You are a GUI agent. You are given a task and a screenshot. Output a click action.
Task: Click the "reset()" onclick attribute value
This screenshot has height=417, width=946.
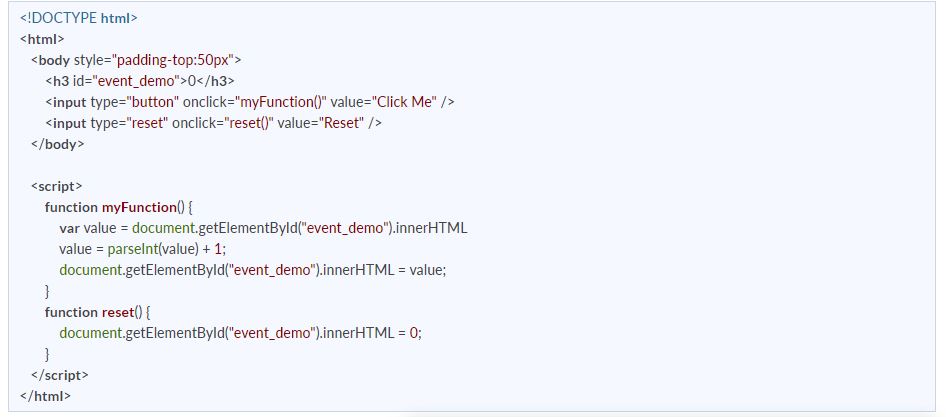coord(250,123)
